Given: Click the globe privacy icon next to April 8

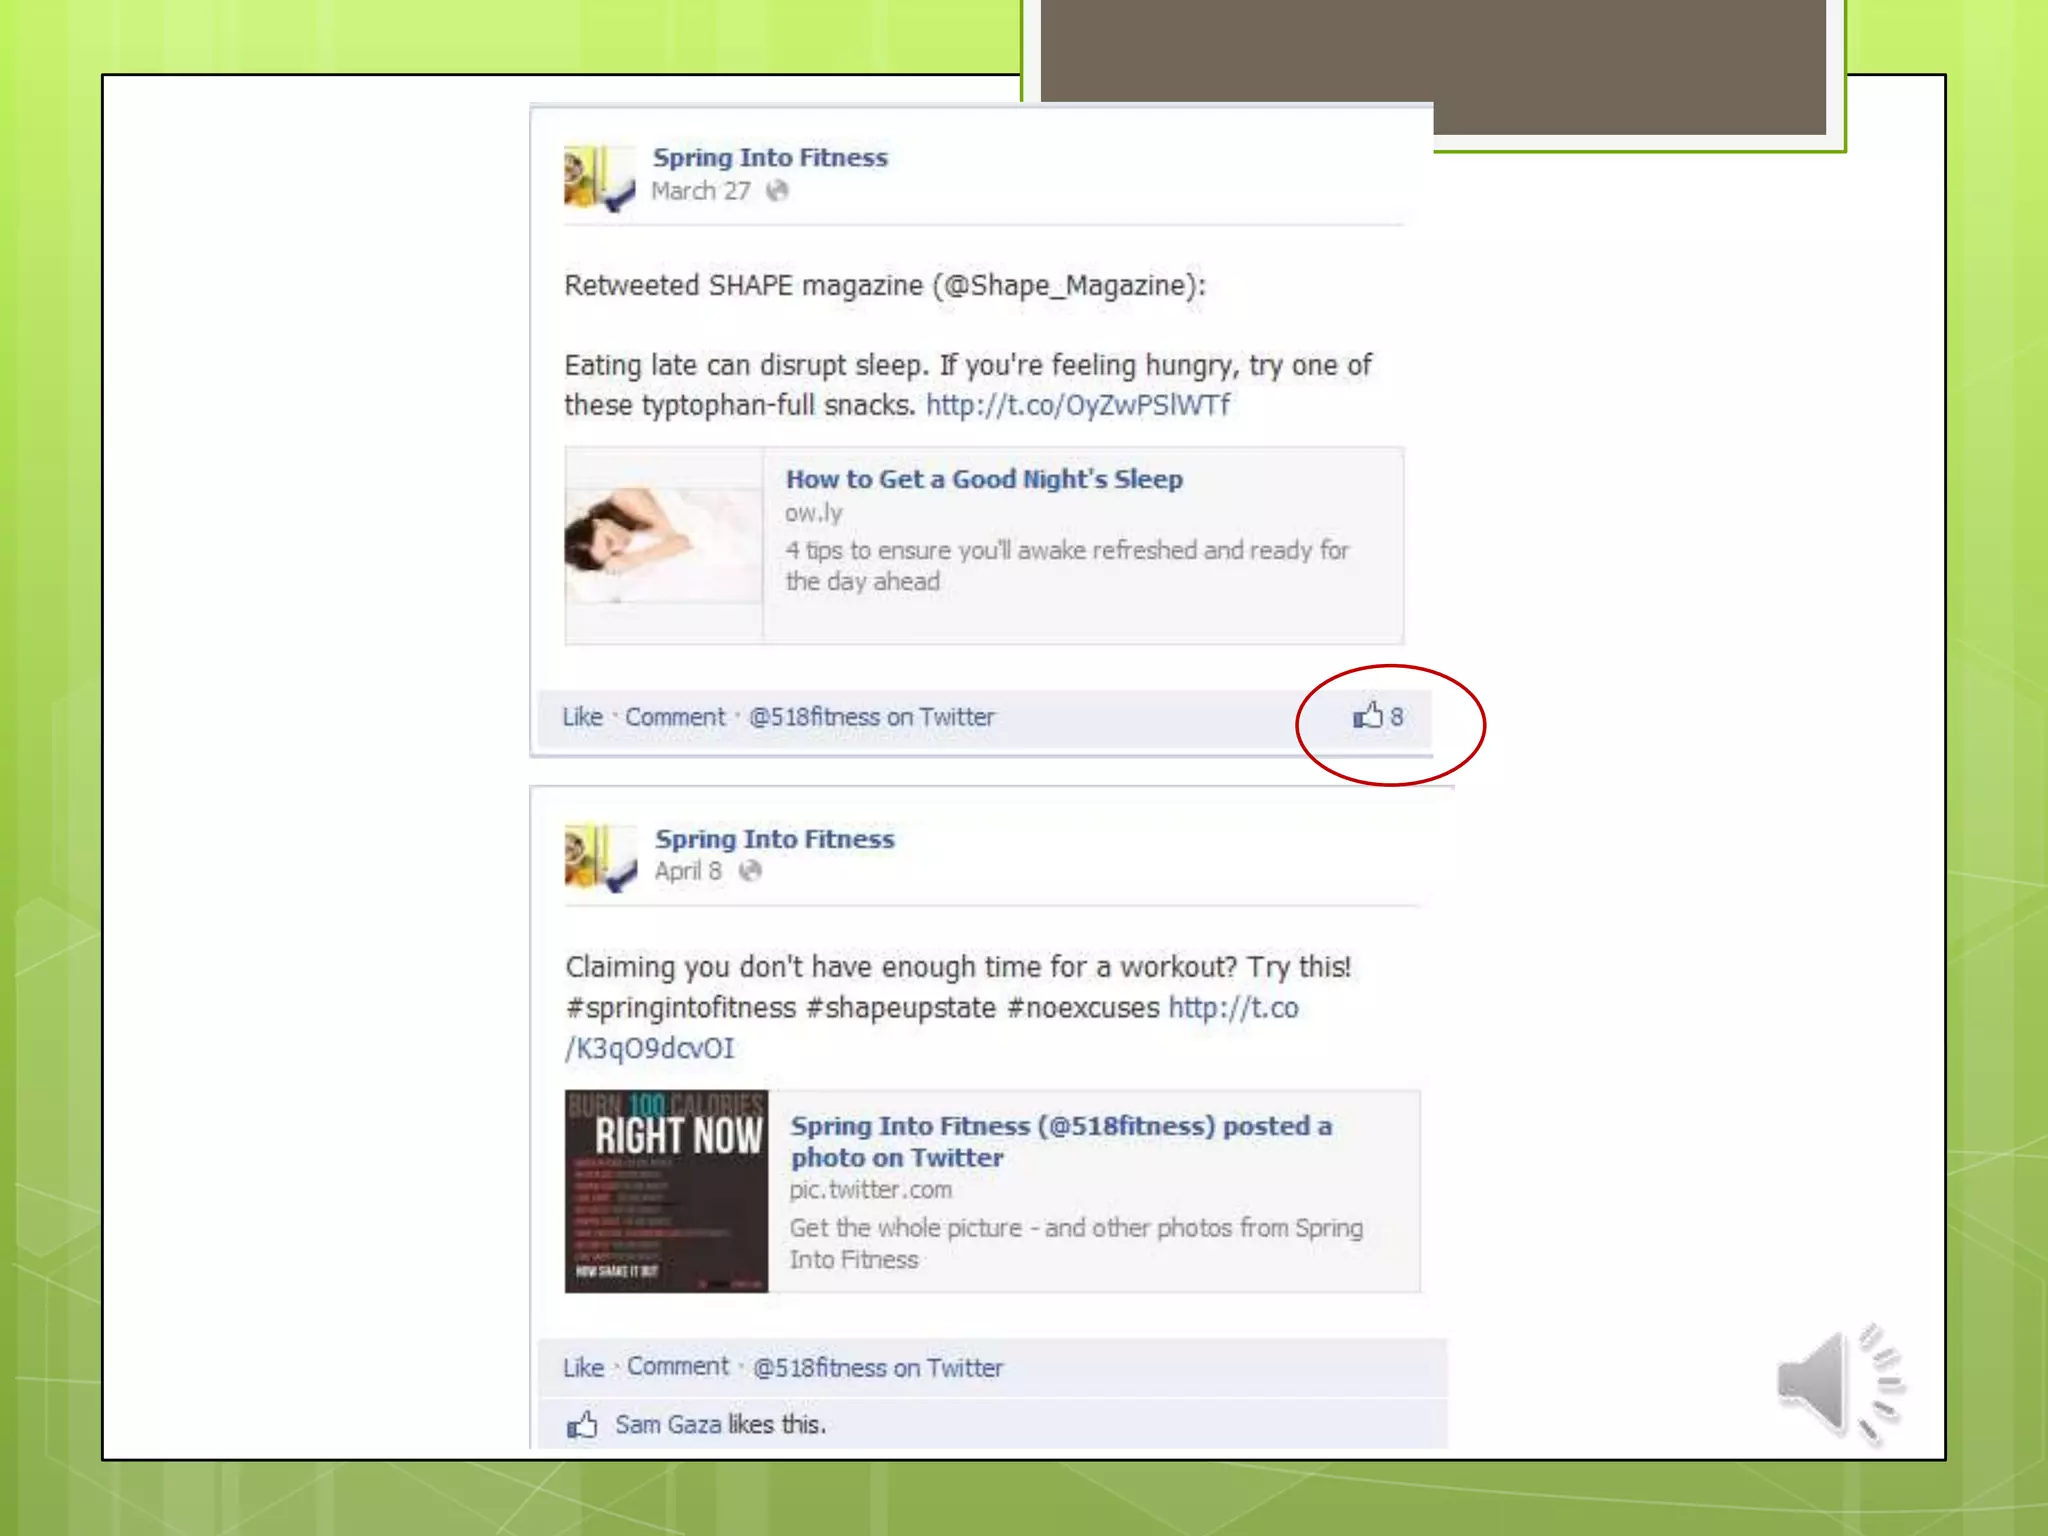Looking at the screenshot, I should tap(750, 871).
